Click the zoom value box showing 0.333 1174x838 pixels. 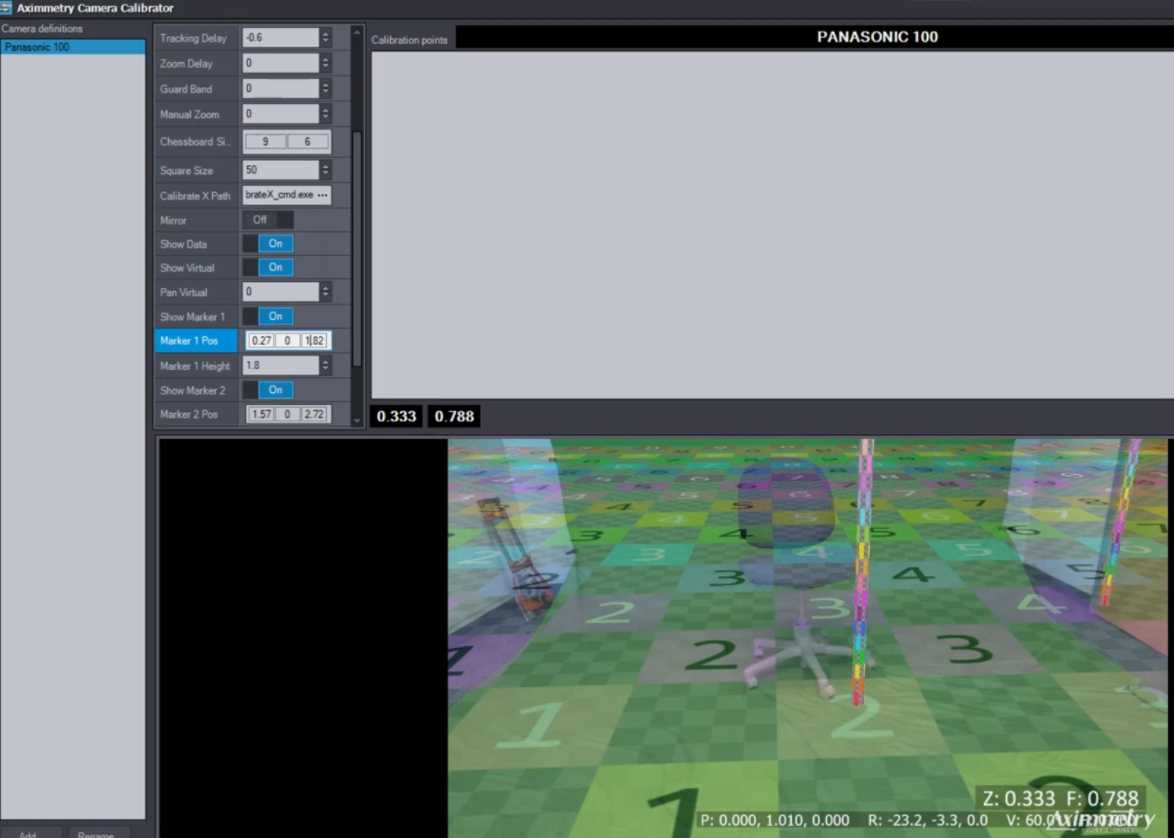[x=396, y=416]
